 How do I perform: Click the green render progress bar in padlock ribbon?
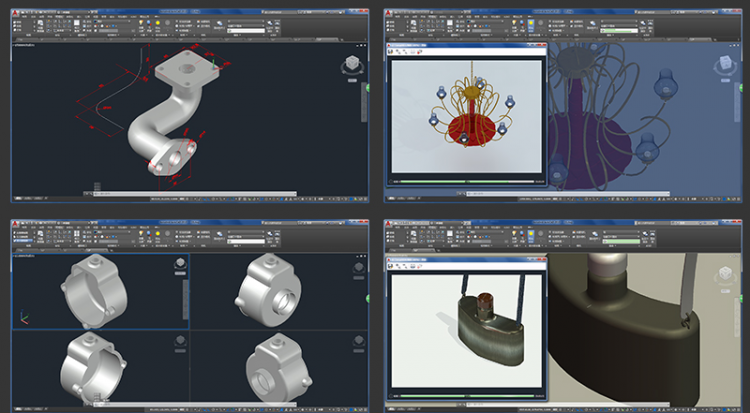[x=621, y=242]
